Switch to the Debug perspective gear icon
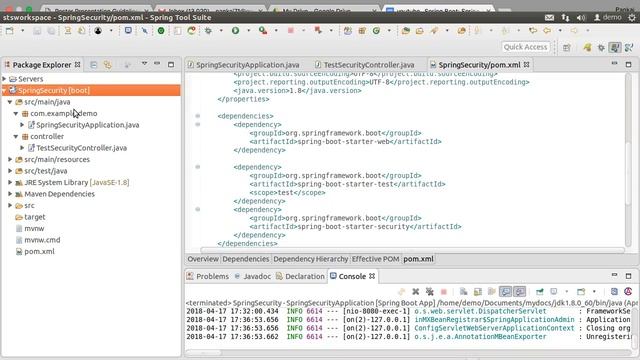Image resolution: width=640 pixels, height=360 pixels. pos(601,48)
